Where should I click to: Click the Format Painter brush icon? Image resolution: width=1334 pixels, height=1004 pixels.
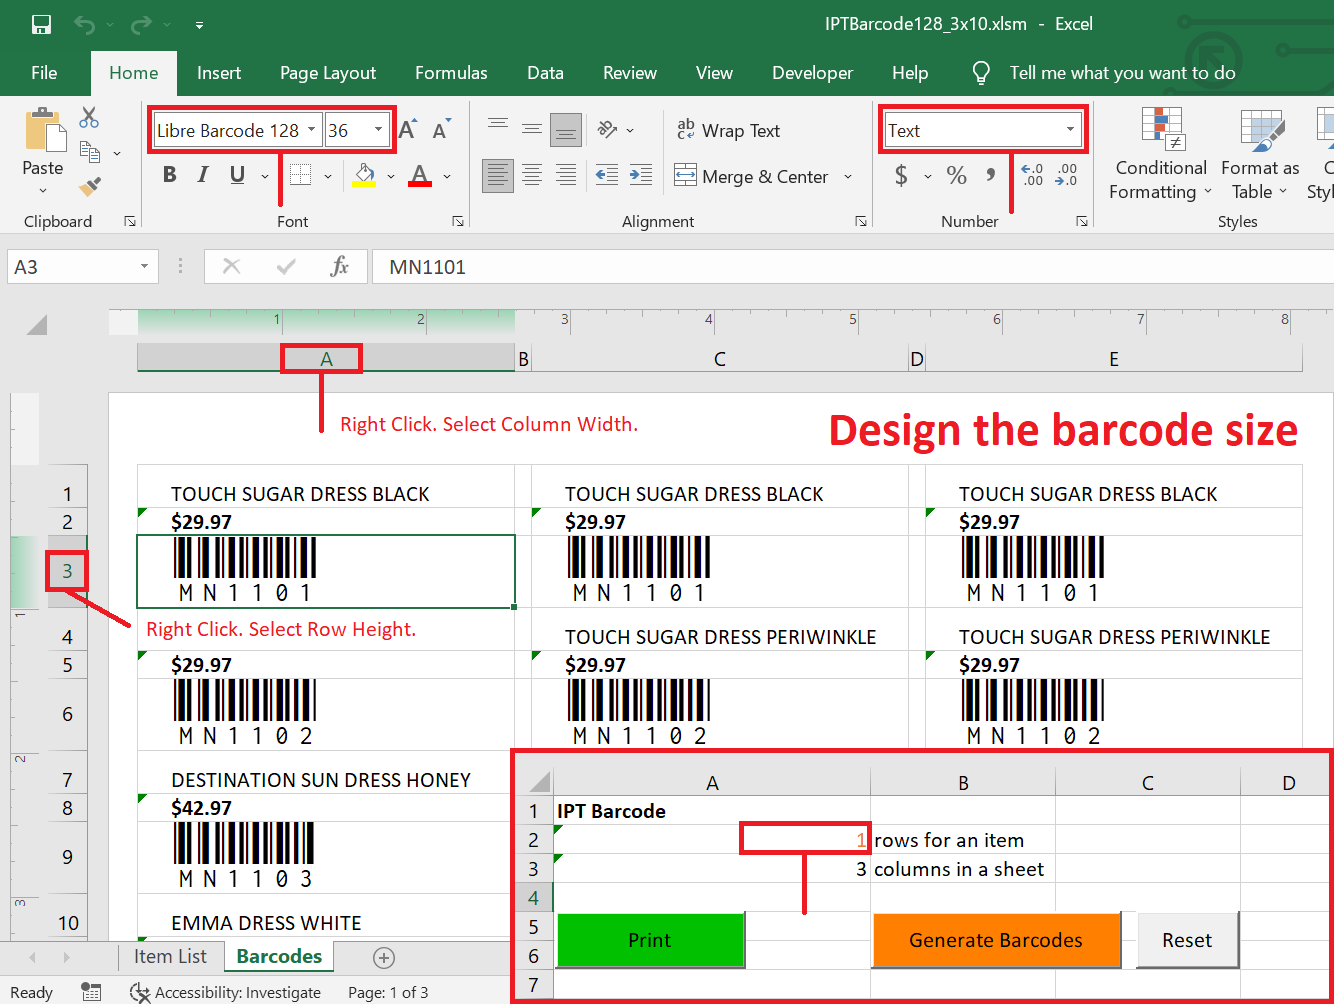90,187
